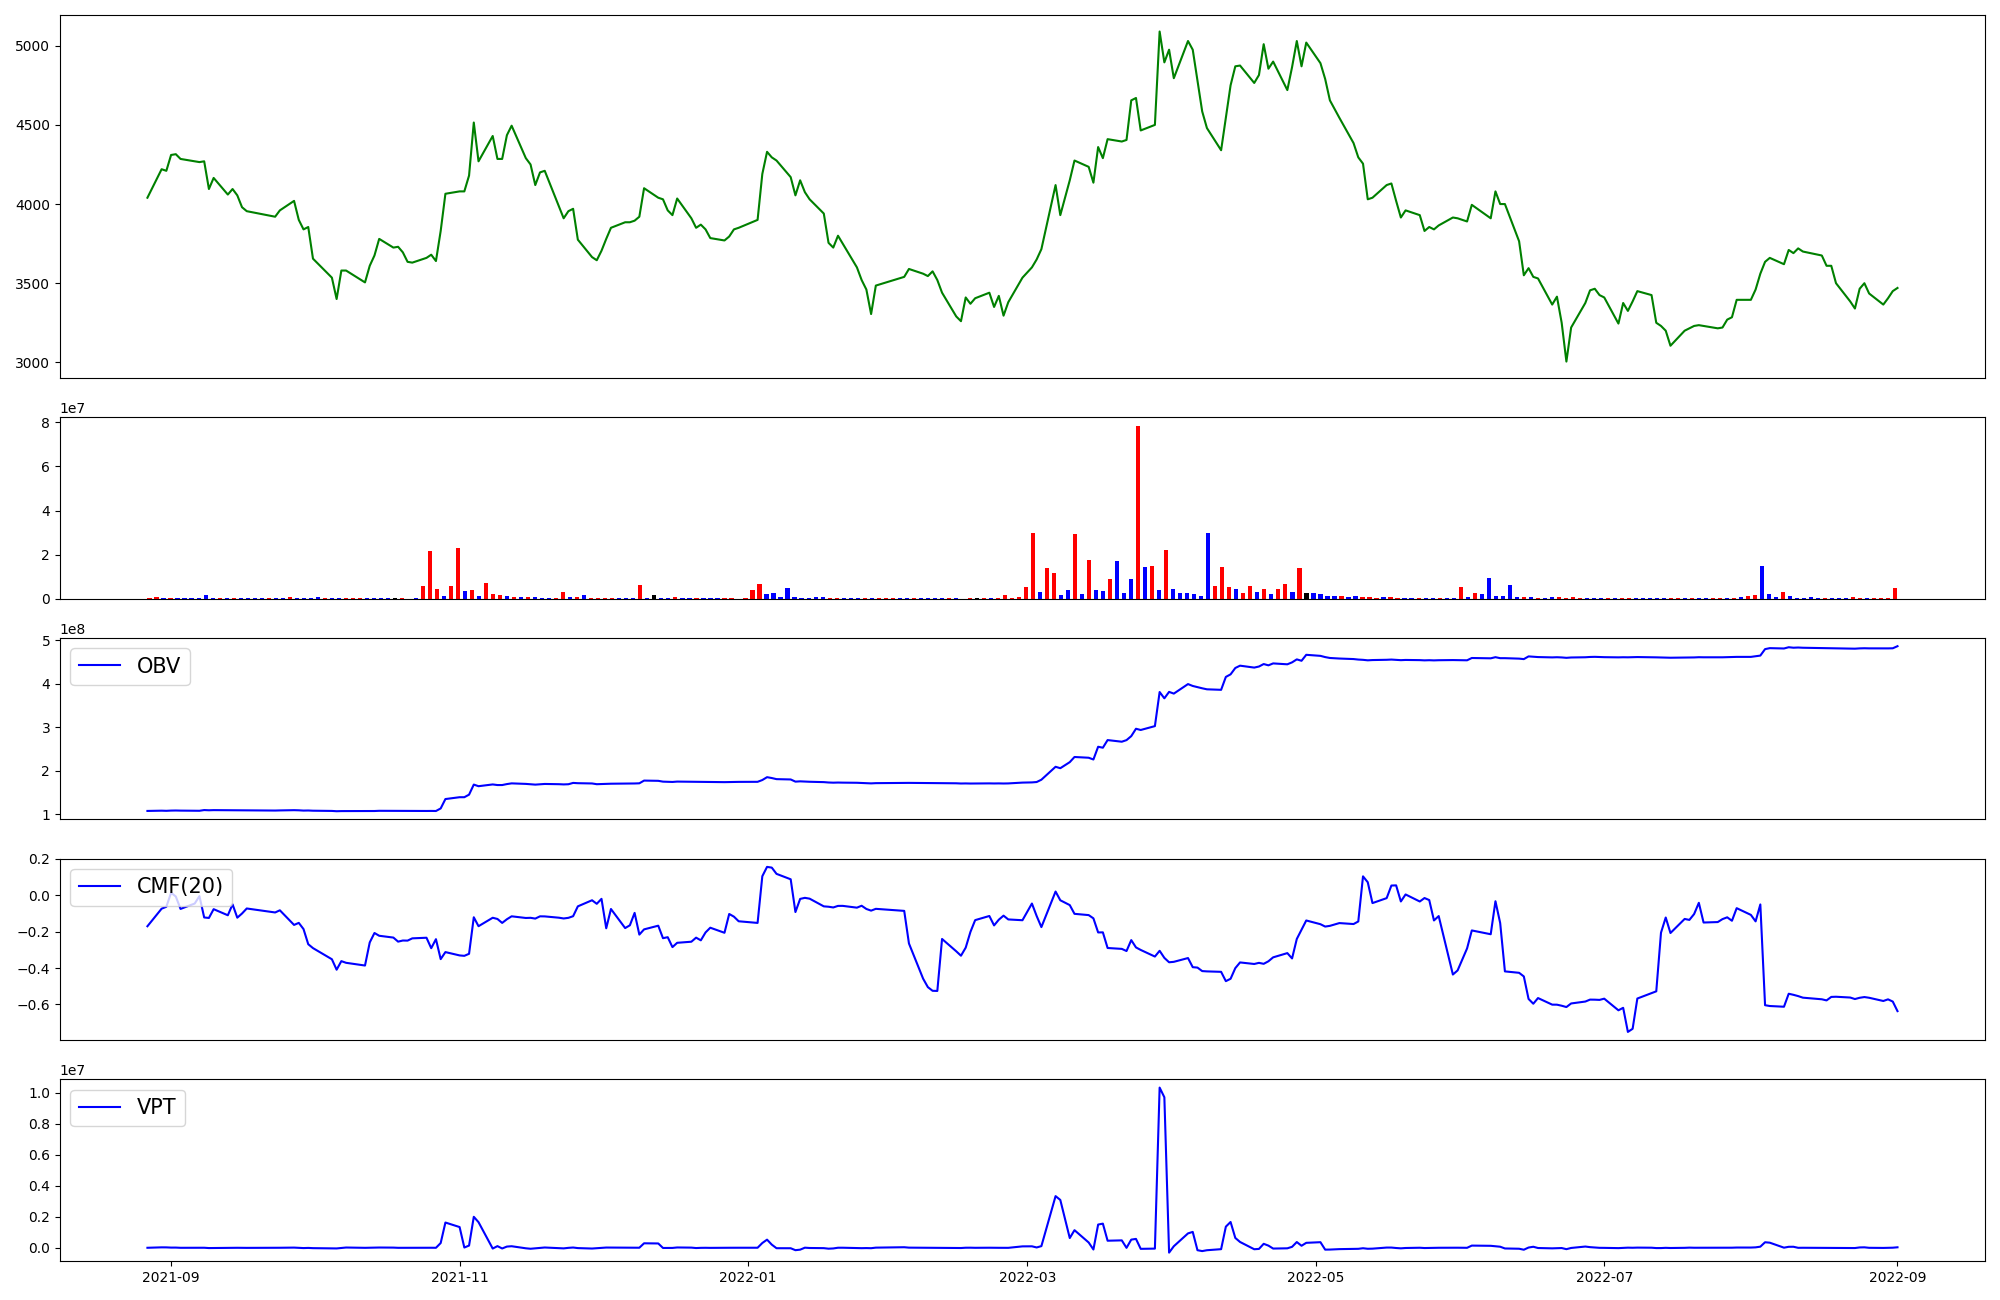Click the 5000 price axis tick label
Screen dimensions: 2000x1300
33,47
